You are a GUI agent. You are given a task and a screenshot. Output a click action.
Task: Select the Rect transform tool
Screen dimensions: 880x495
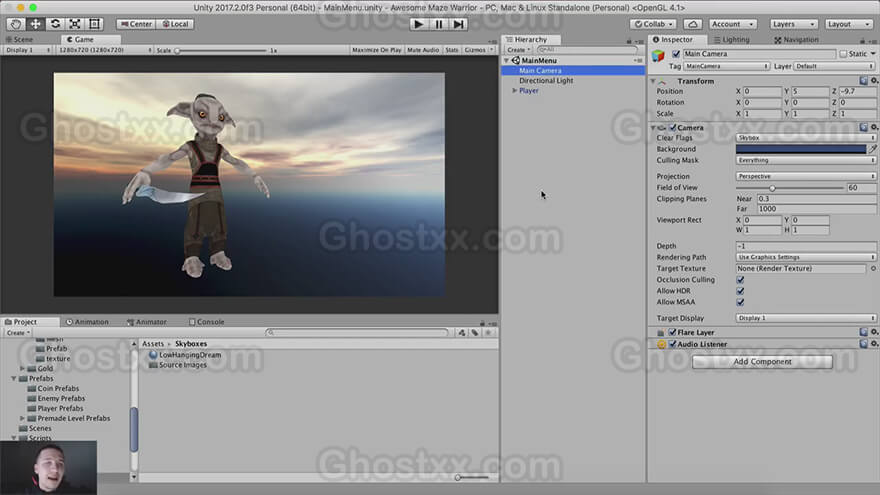(94, 24)
